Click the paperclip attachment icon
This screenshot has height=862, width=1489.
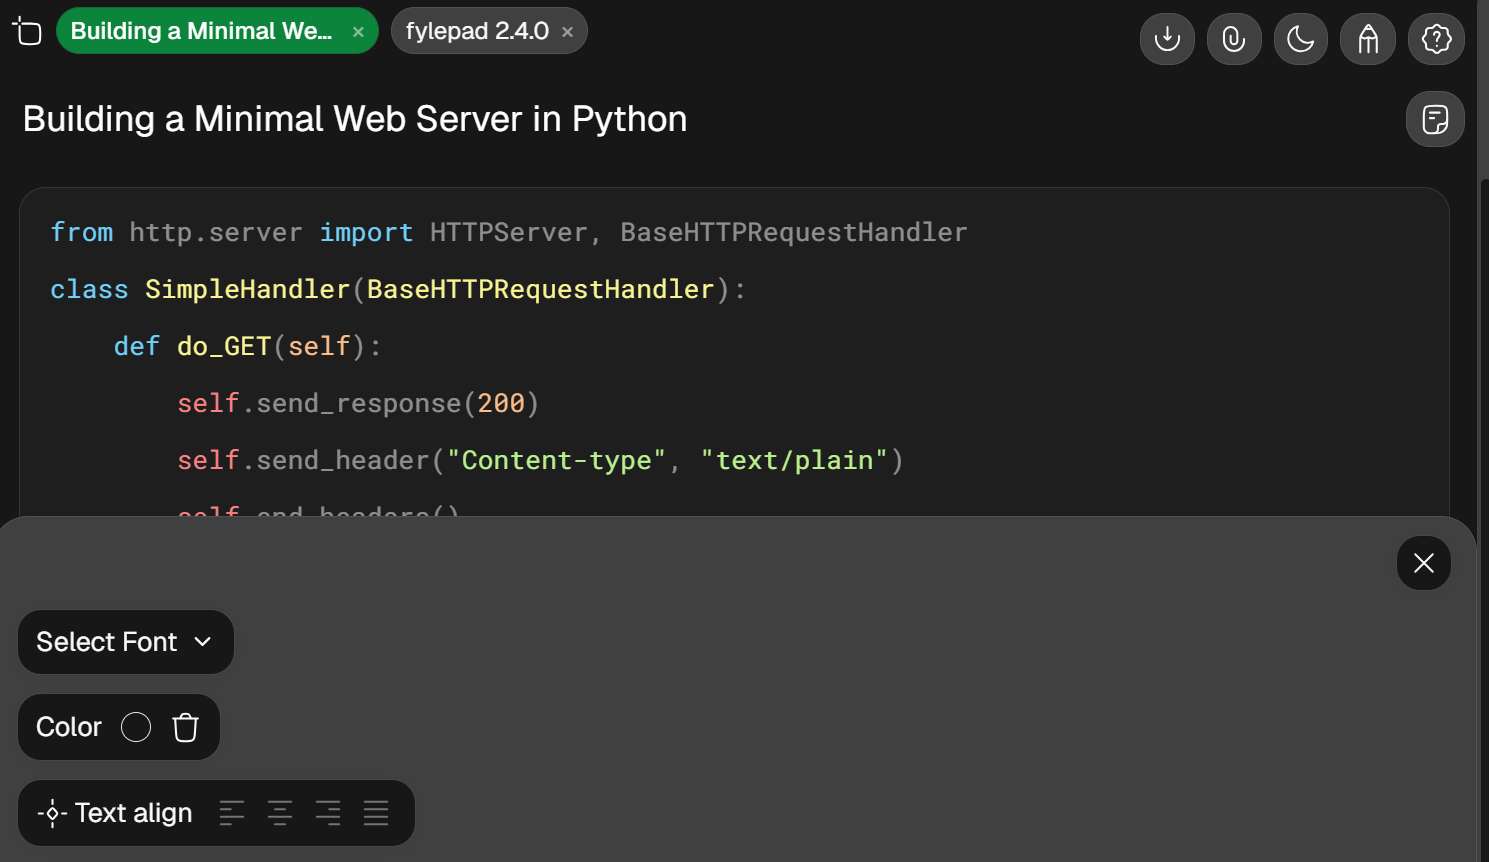coord(1234,39)
